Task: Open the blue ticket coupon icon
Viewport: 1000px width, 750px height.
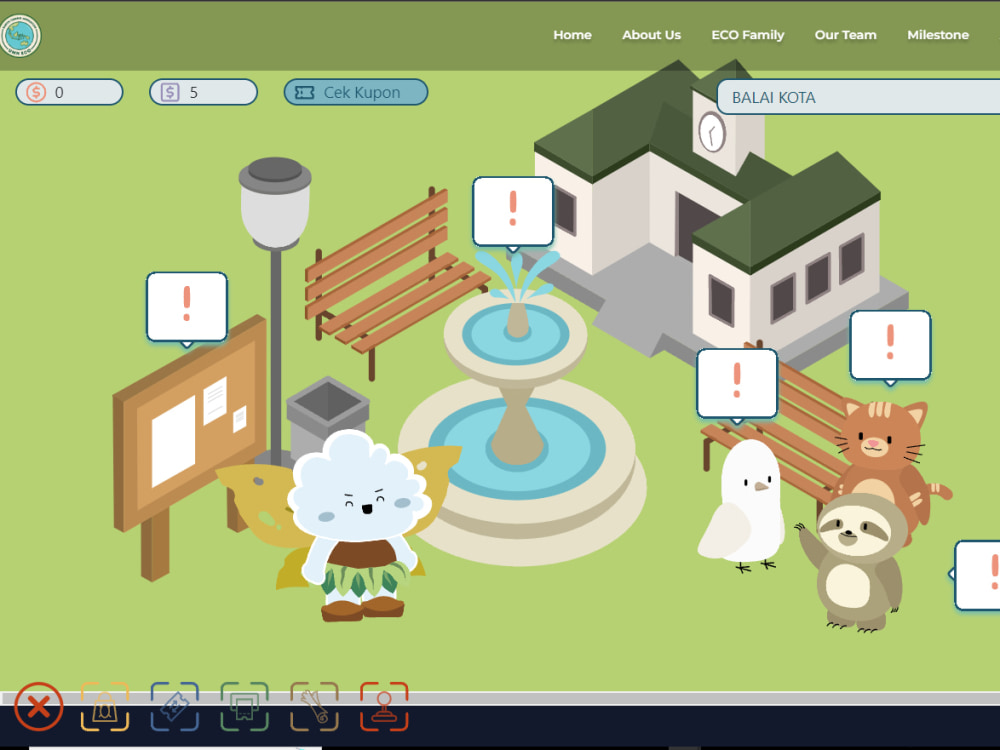Action: 175,707
